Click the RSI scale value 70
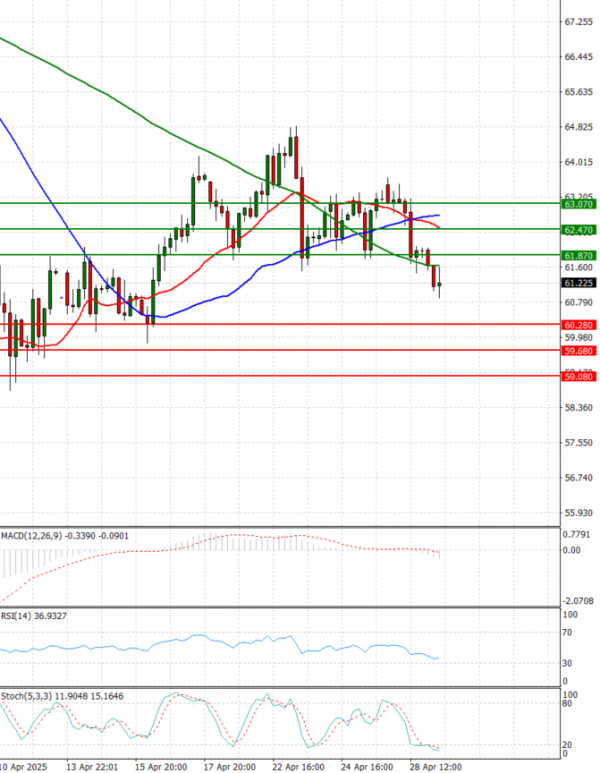600x773 pixels. [567, 634]
